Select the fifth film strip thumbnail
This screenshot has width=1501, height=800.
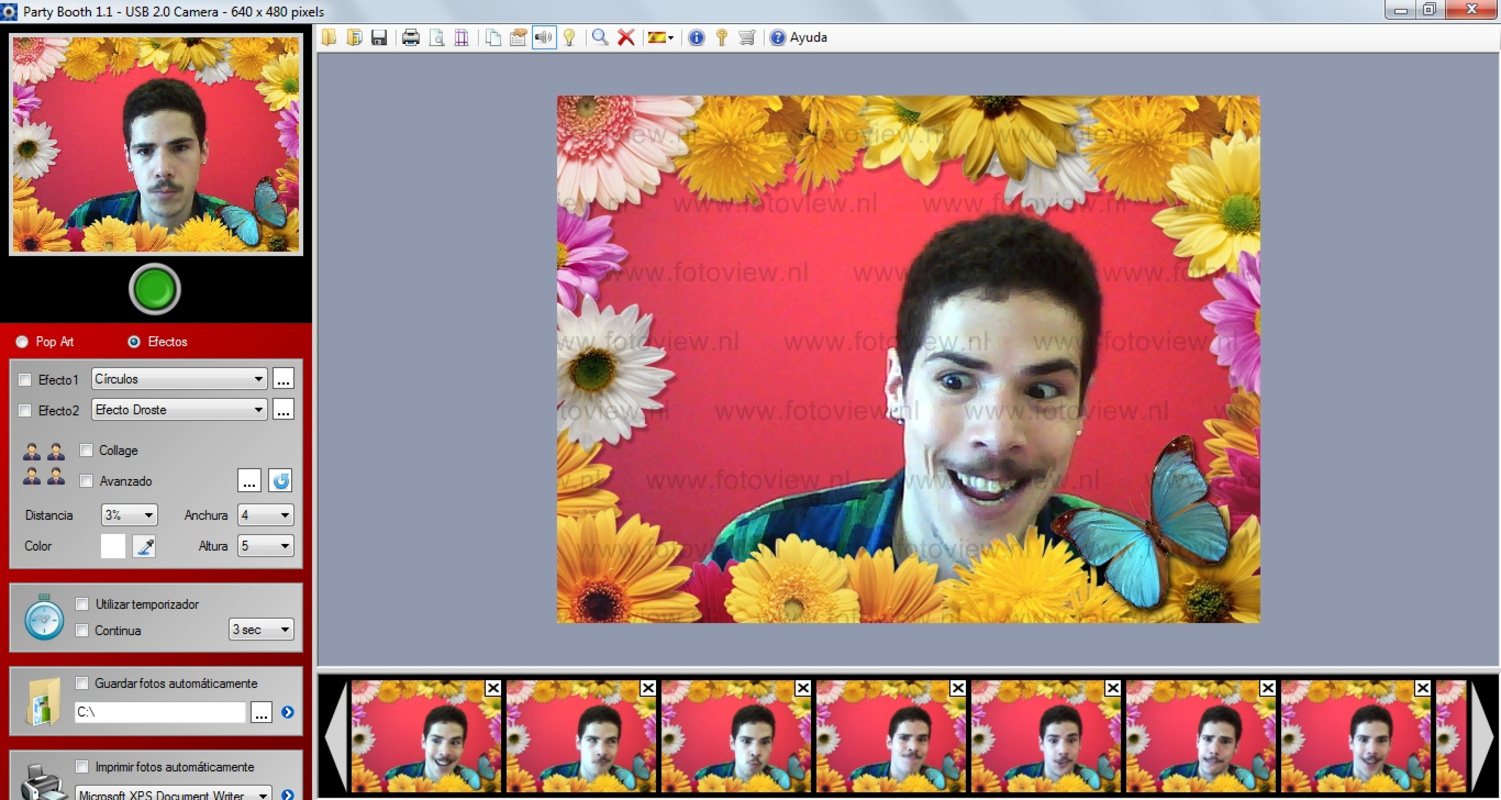click(x=1045, y=736)
